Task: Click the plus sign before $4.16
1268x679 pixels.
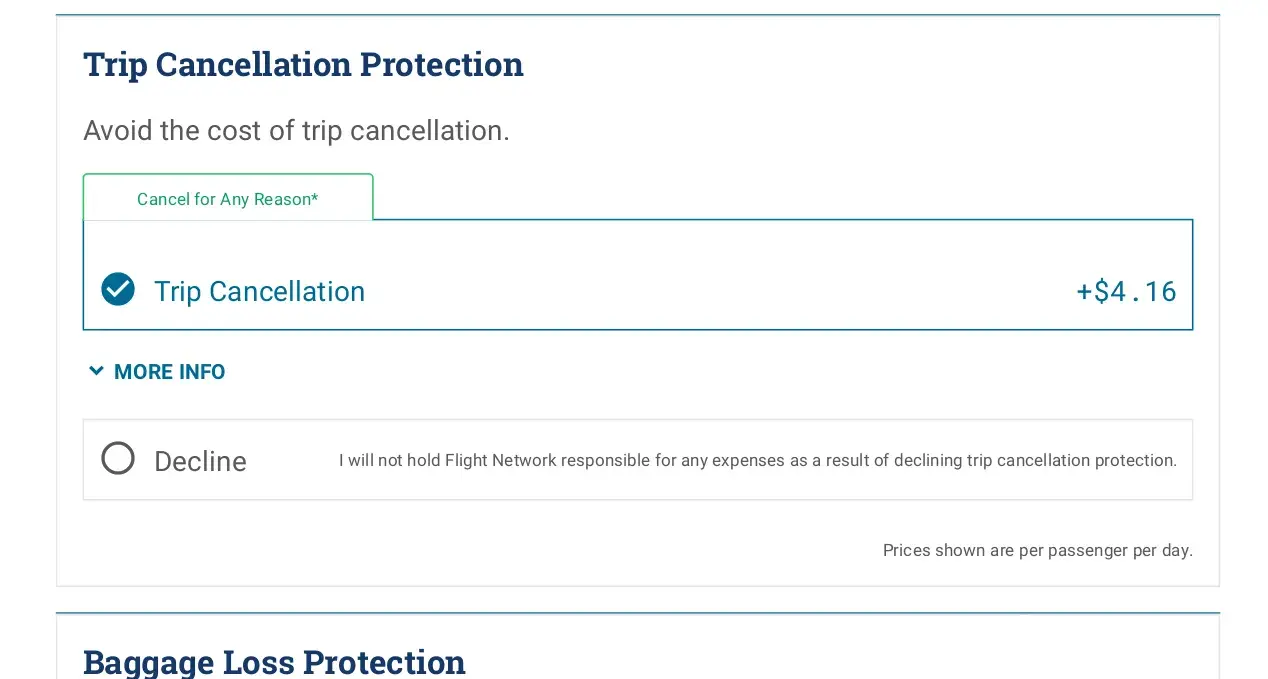Action: (x=1084, y=291)
